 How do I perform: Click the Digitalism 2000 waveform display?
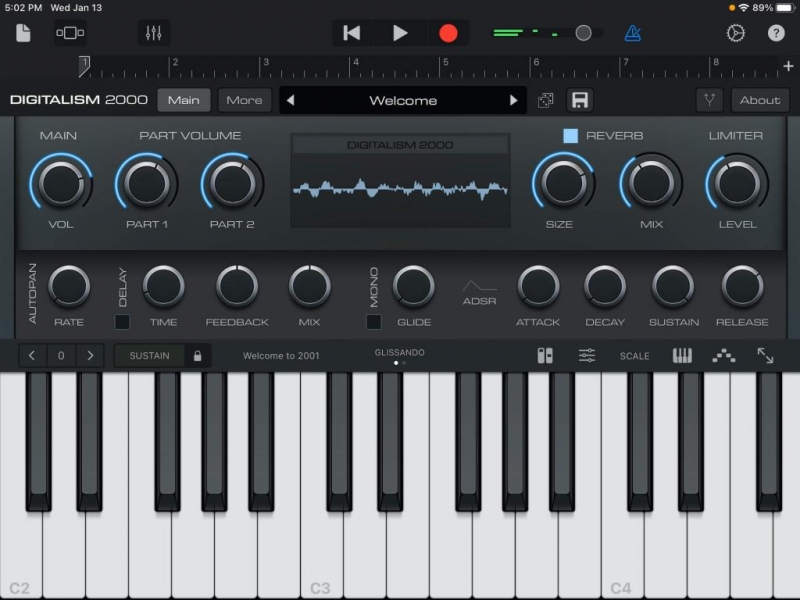401,181
